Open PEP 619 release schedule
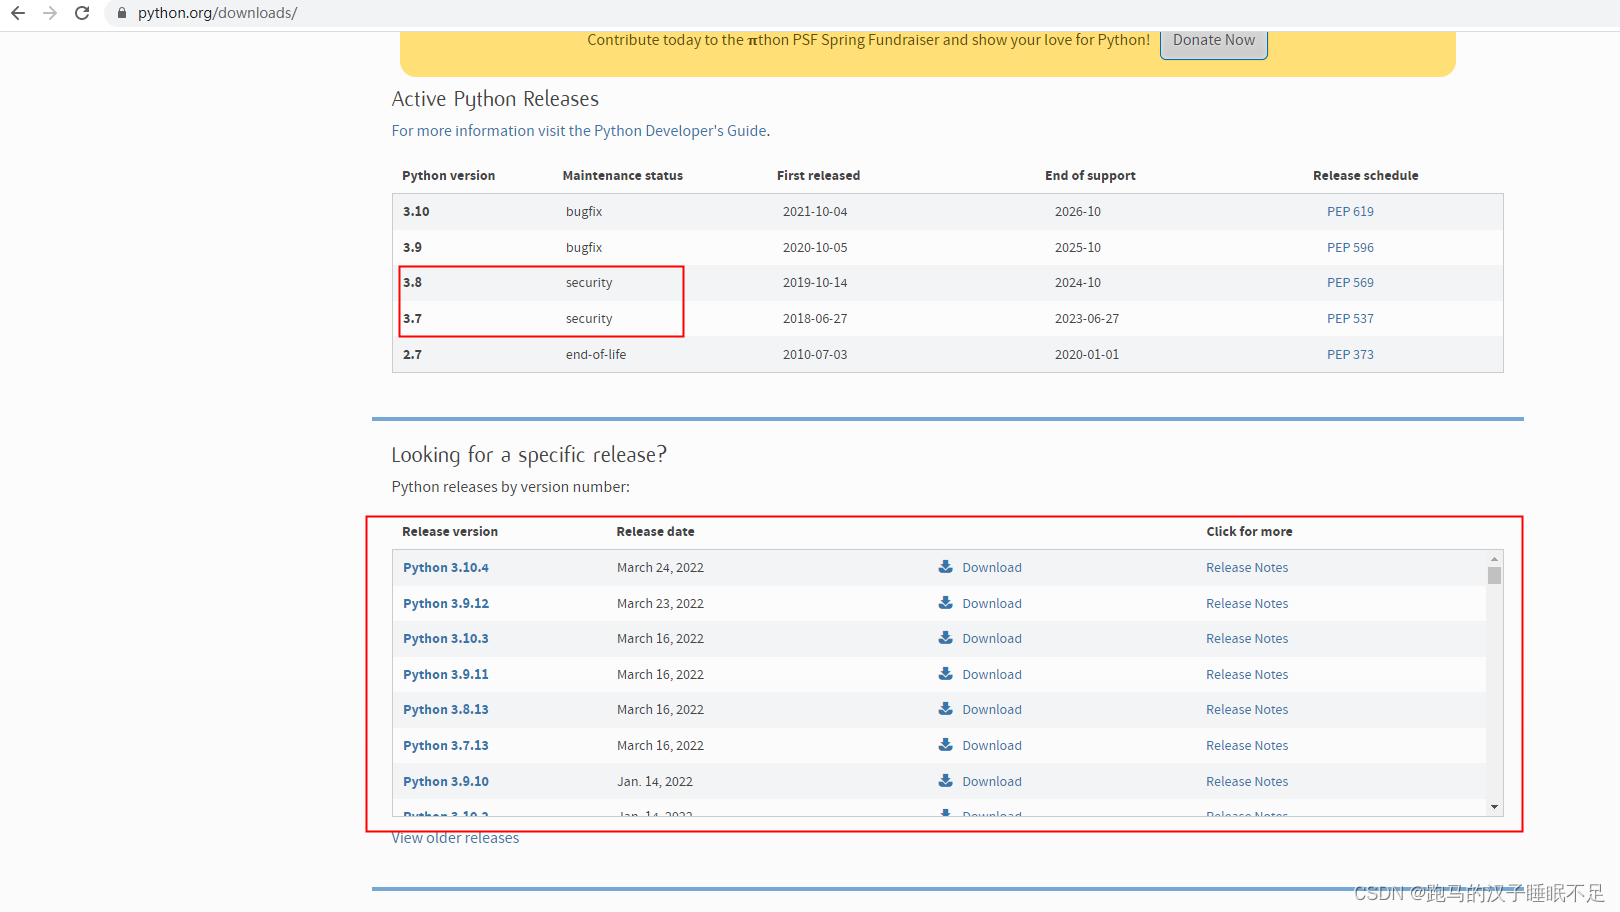1620x912 pixels. pos(1350,212)
